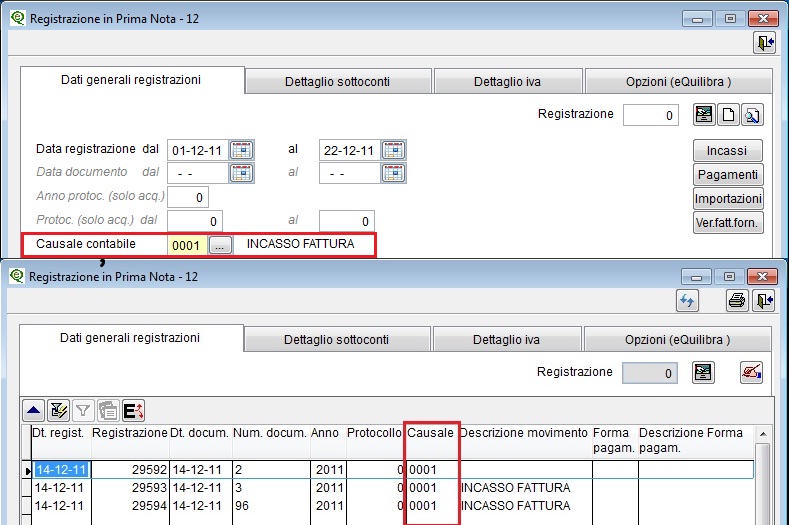The height and width of the screenshot is (525, 789).
Task: Click the Importazioni button
Action: (728, 199)
